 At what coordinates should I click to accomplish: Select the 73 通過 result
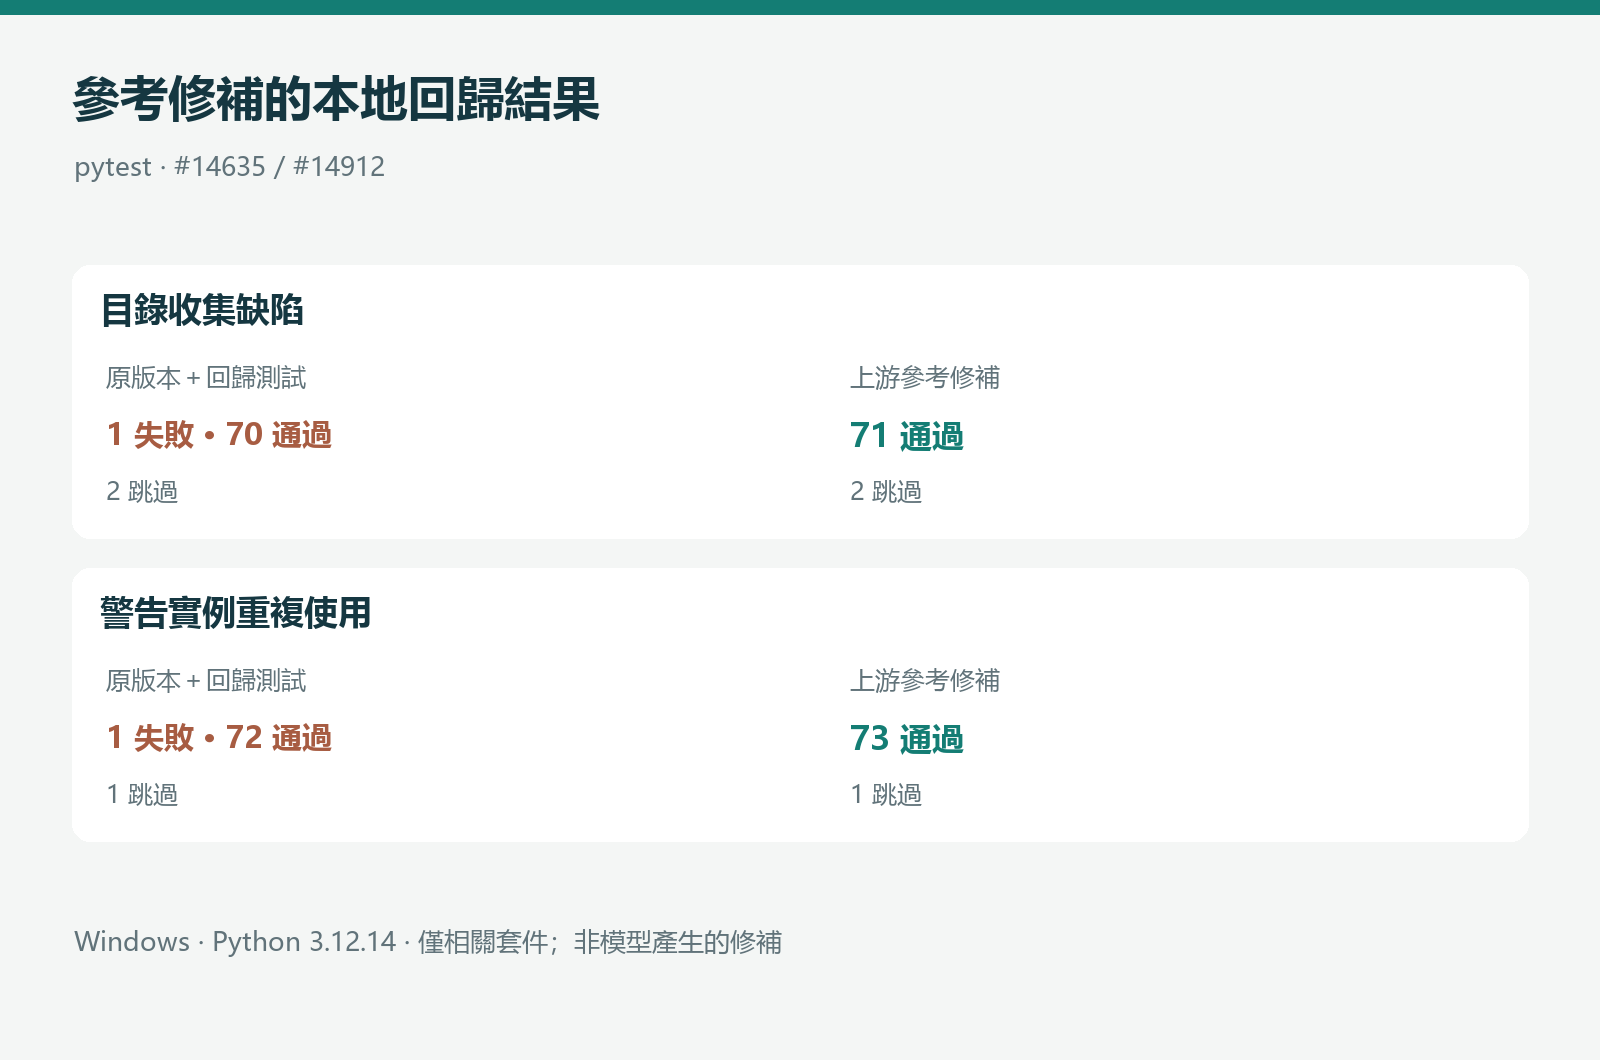pyautogui.click(x=907, y=738)
